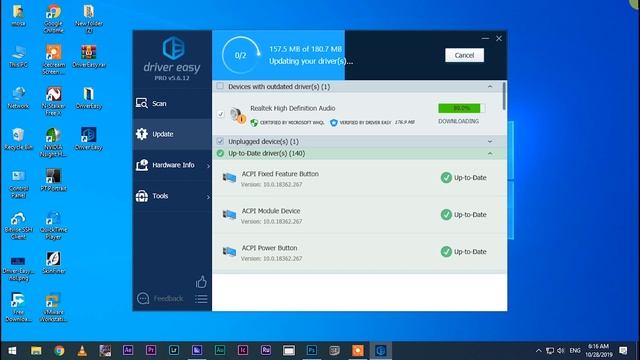The width and height of the screenshot is (640, 360).
Task: Show hidden system tray icons
Action: 538,351
